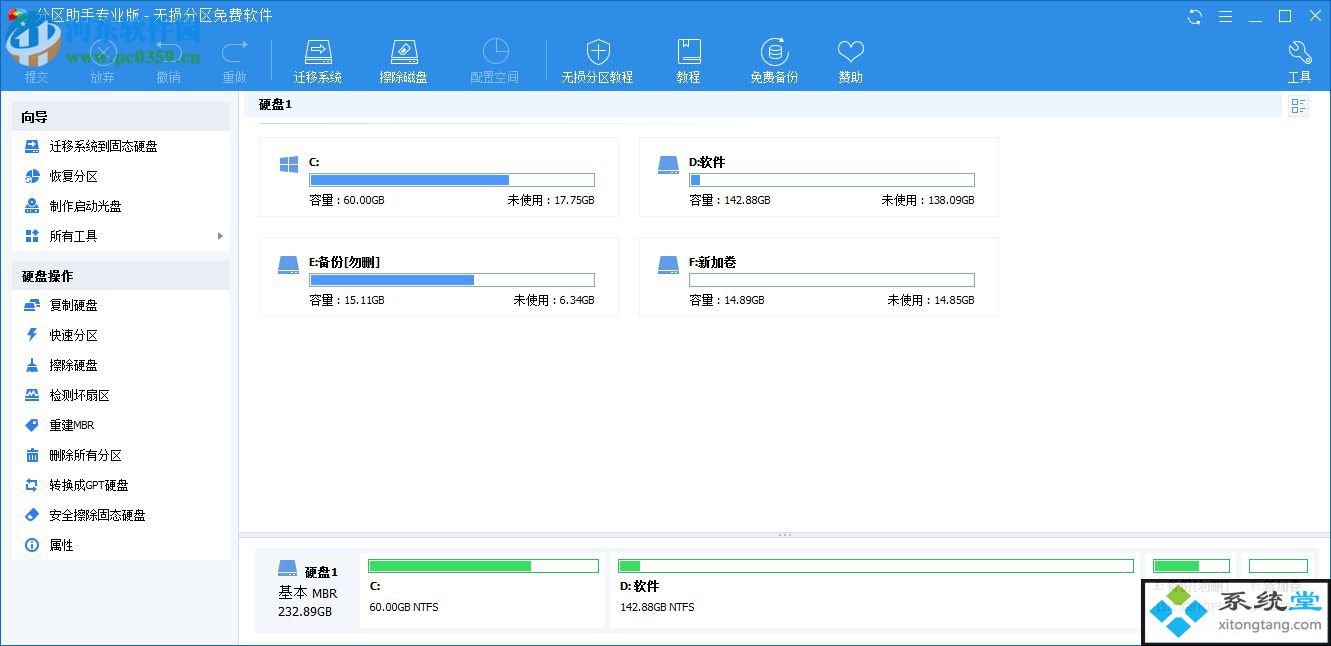Click the 放弃 discard icon in toolbar
Image resolution: width=1331 pixels, height=646 pixels.
[x=102, y=52]
